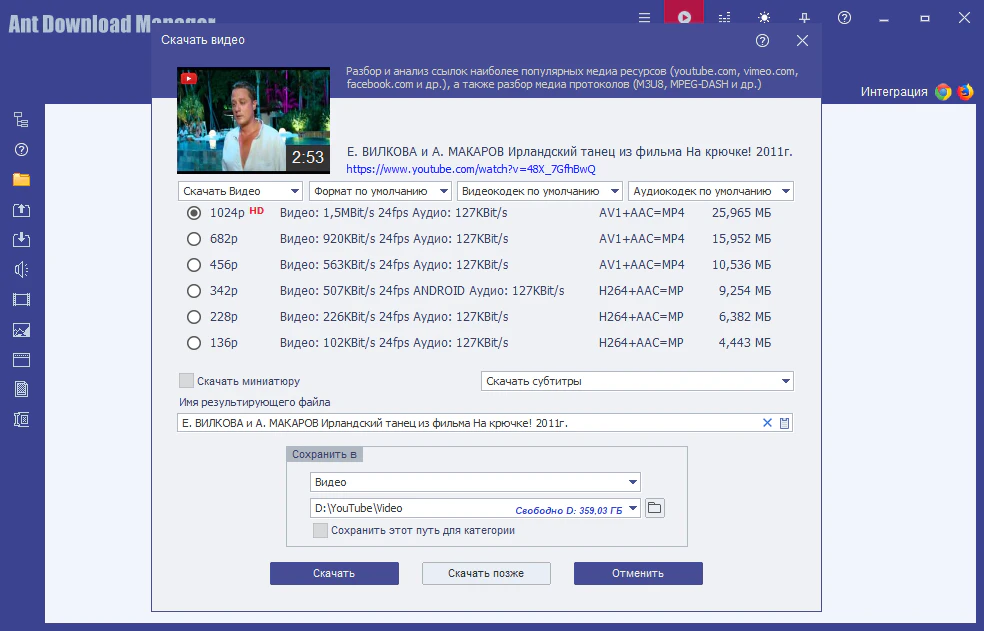This screenshot has height=631, width=984.
Task: Open the hamburger menu in title bar
Action: (x=644, y=17)
